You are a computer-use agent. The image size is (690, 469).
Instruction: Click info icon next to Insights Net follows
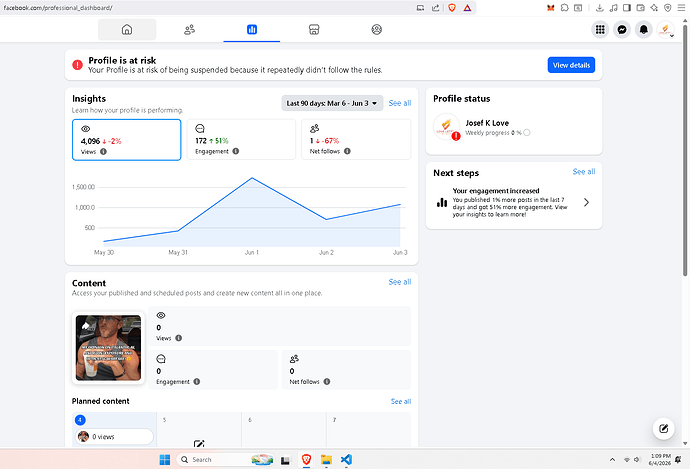pyautogui.click(x=347, y=151)
